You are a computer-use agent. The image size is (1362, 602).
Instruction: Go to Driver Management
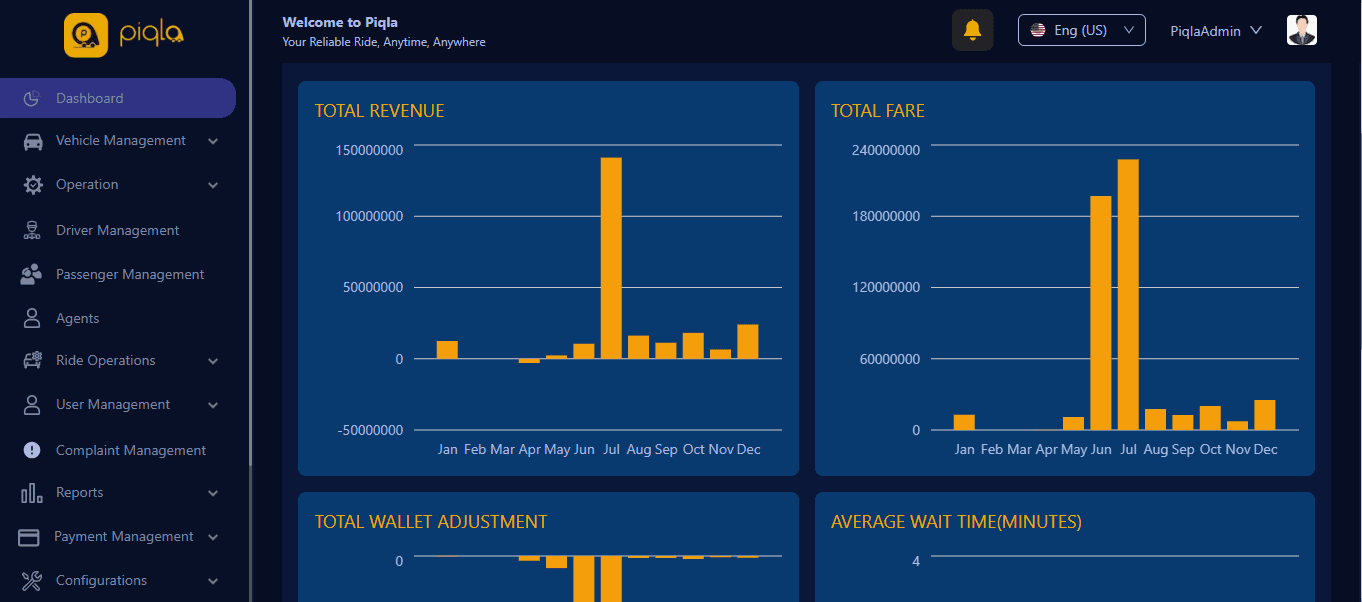click(x=118, y=230)
